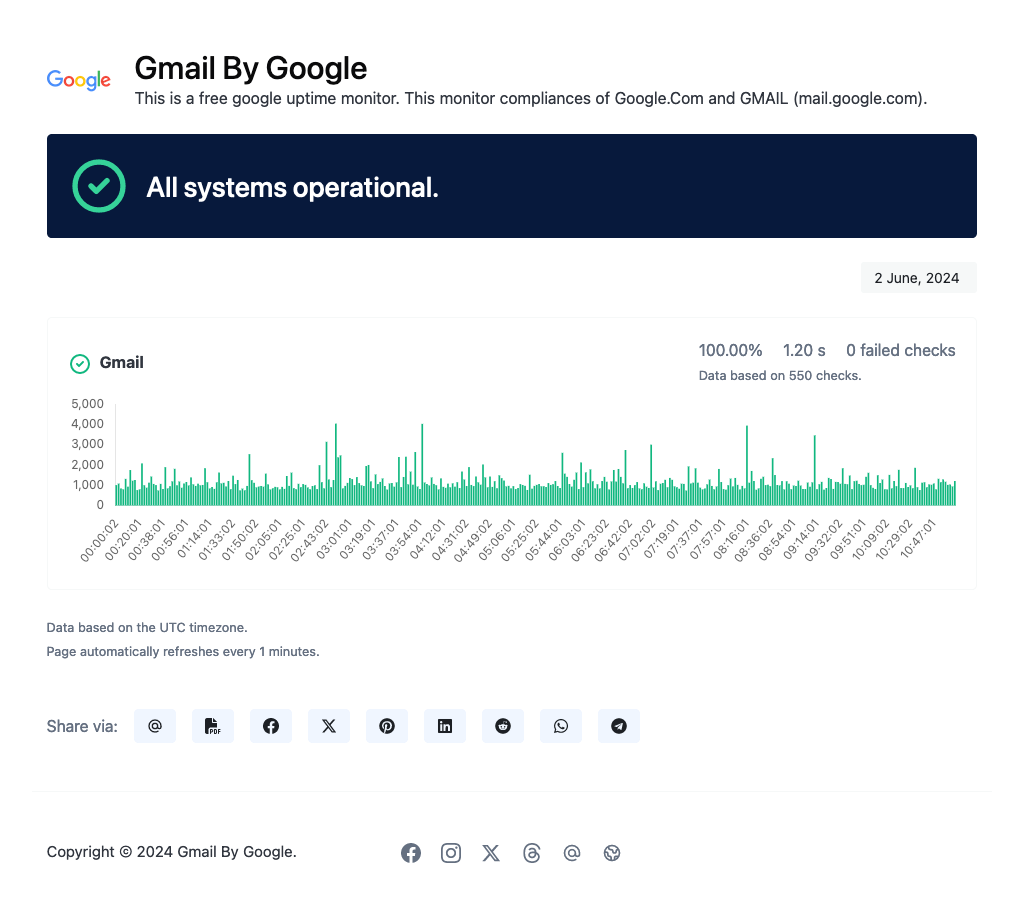Open the Gmail monitor name link
Viewport: 1023px width, 912px height.
pyautogui.click(x=122, y=363)
